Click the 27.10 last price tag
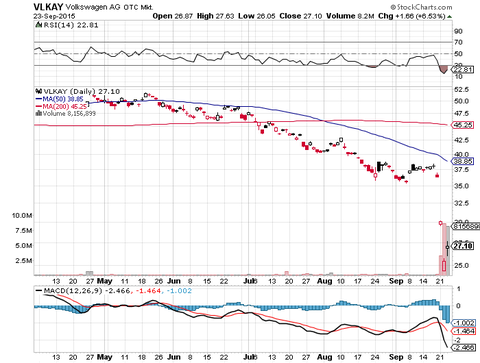Image resolution: width=480 pixels, height=363 pixels. (463, 246)
